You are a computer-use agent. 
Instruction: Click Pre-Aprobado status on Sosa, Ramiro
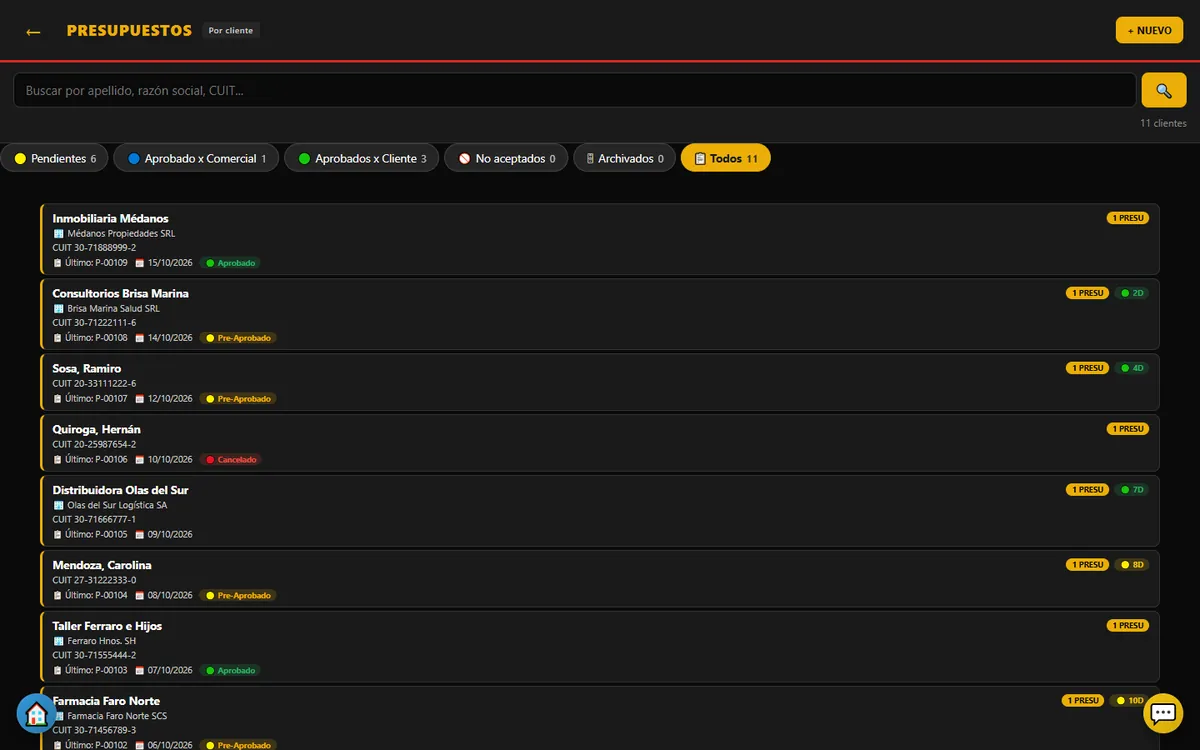(238, 399)
